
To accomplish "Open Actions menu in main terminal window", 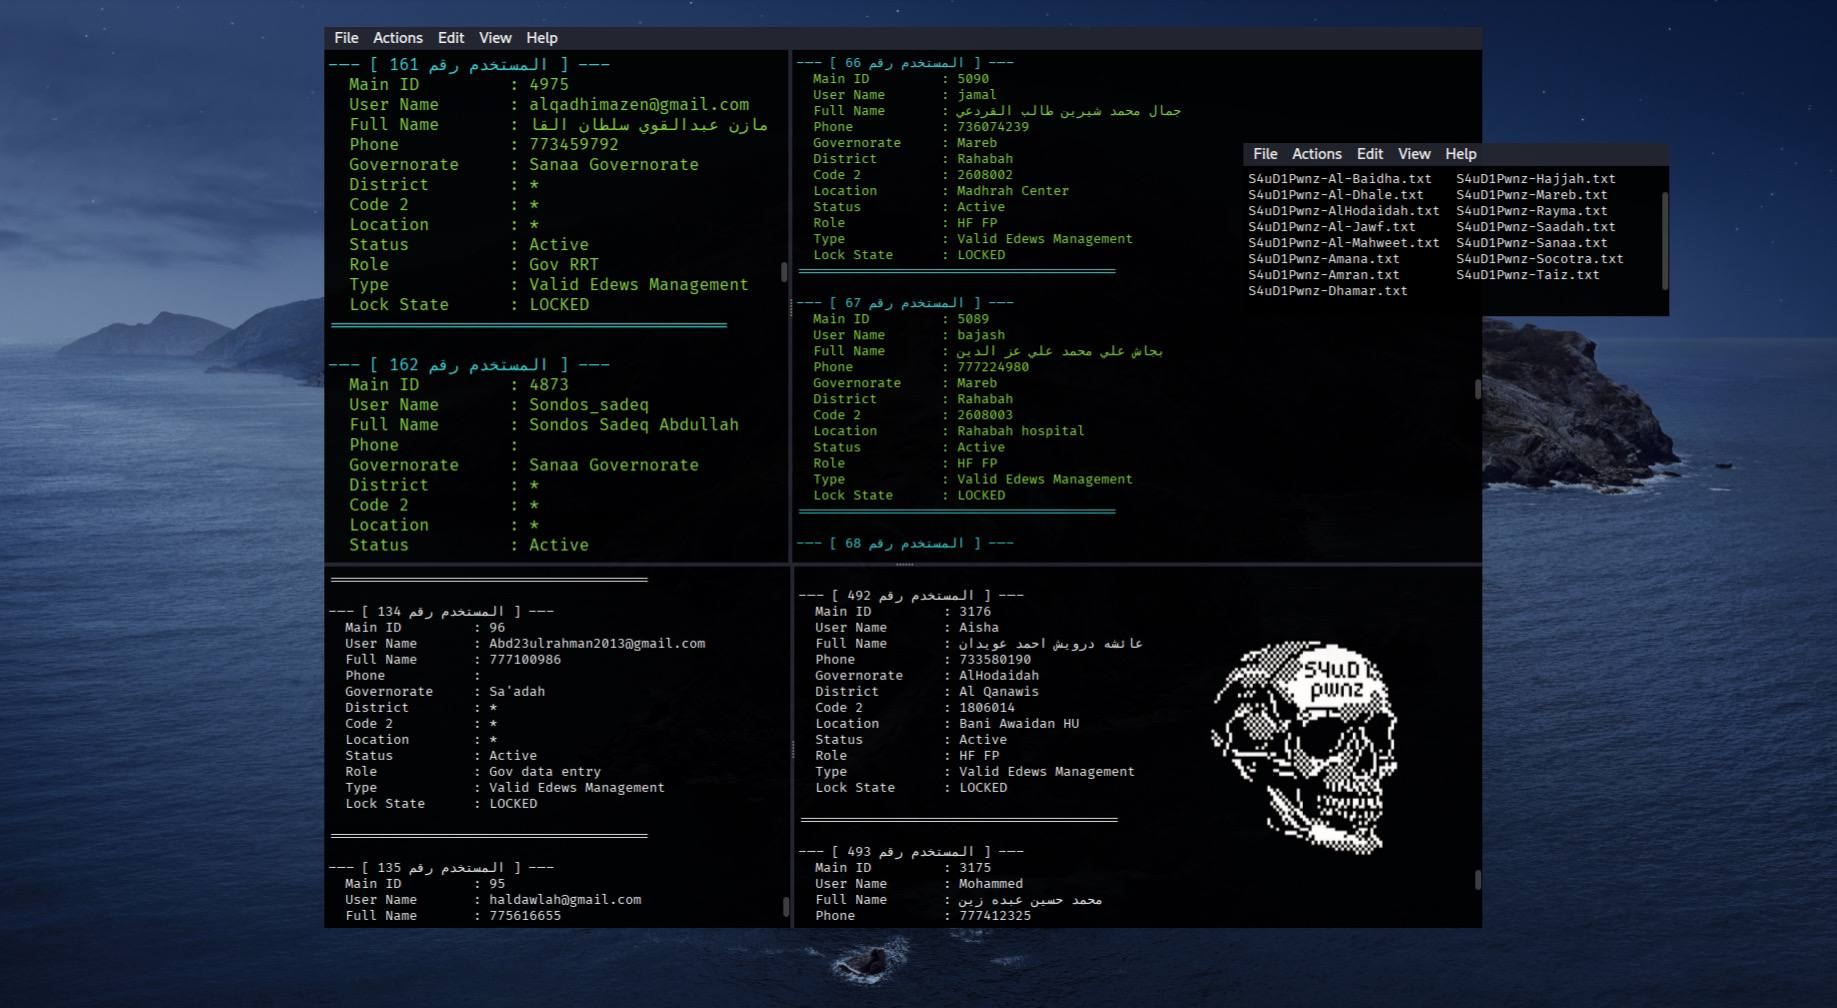I will [x=398, y=38].
